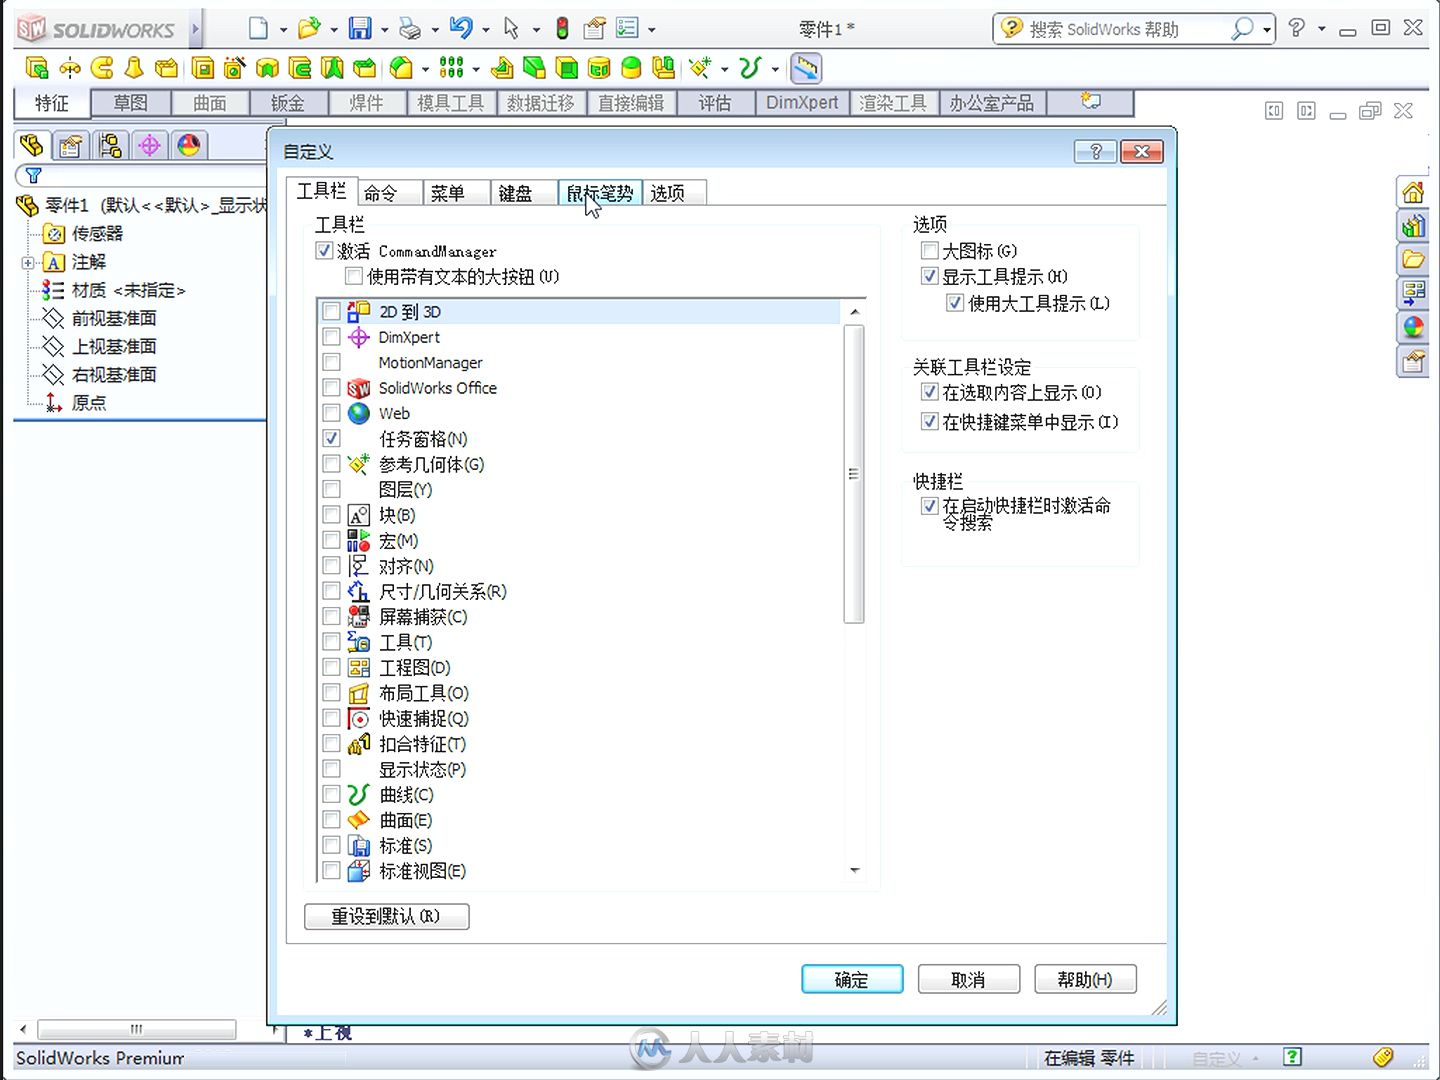Enable 使用带有文本的大按钮 checkbox
The width and height of the screenshot is (1440, 1080).
353,276
